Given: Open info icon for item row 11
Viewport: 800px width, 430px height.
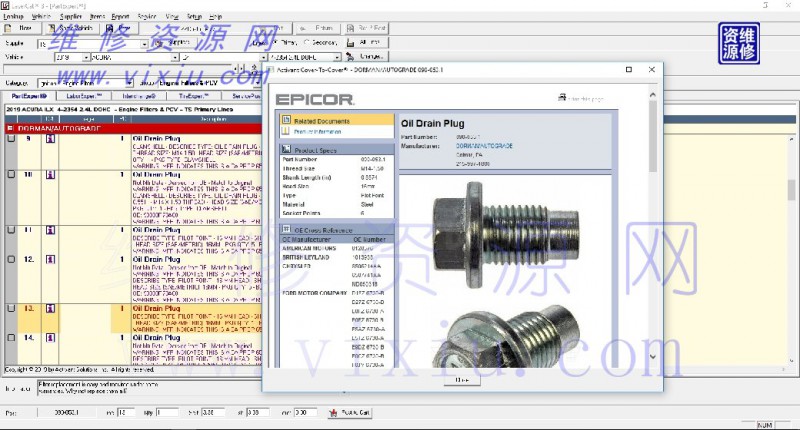Looking at the screenshot, I should (50, 230).
